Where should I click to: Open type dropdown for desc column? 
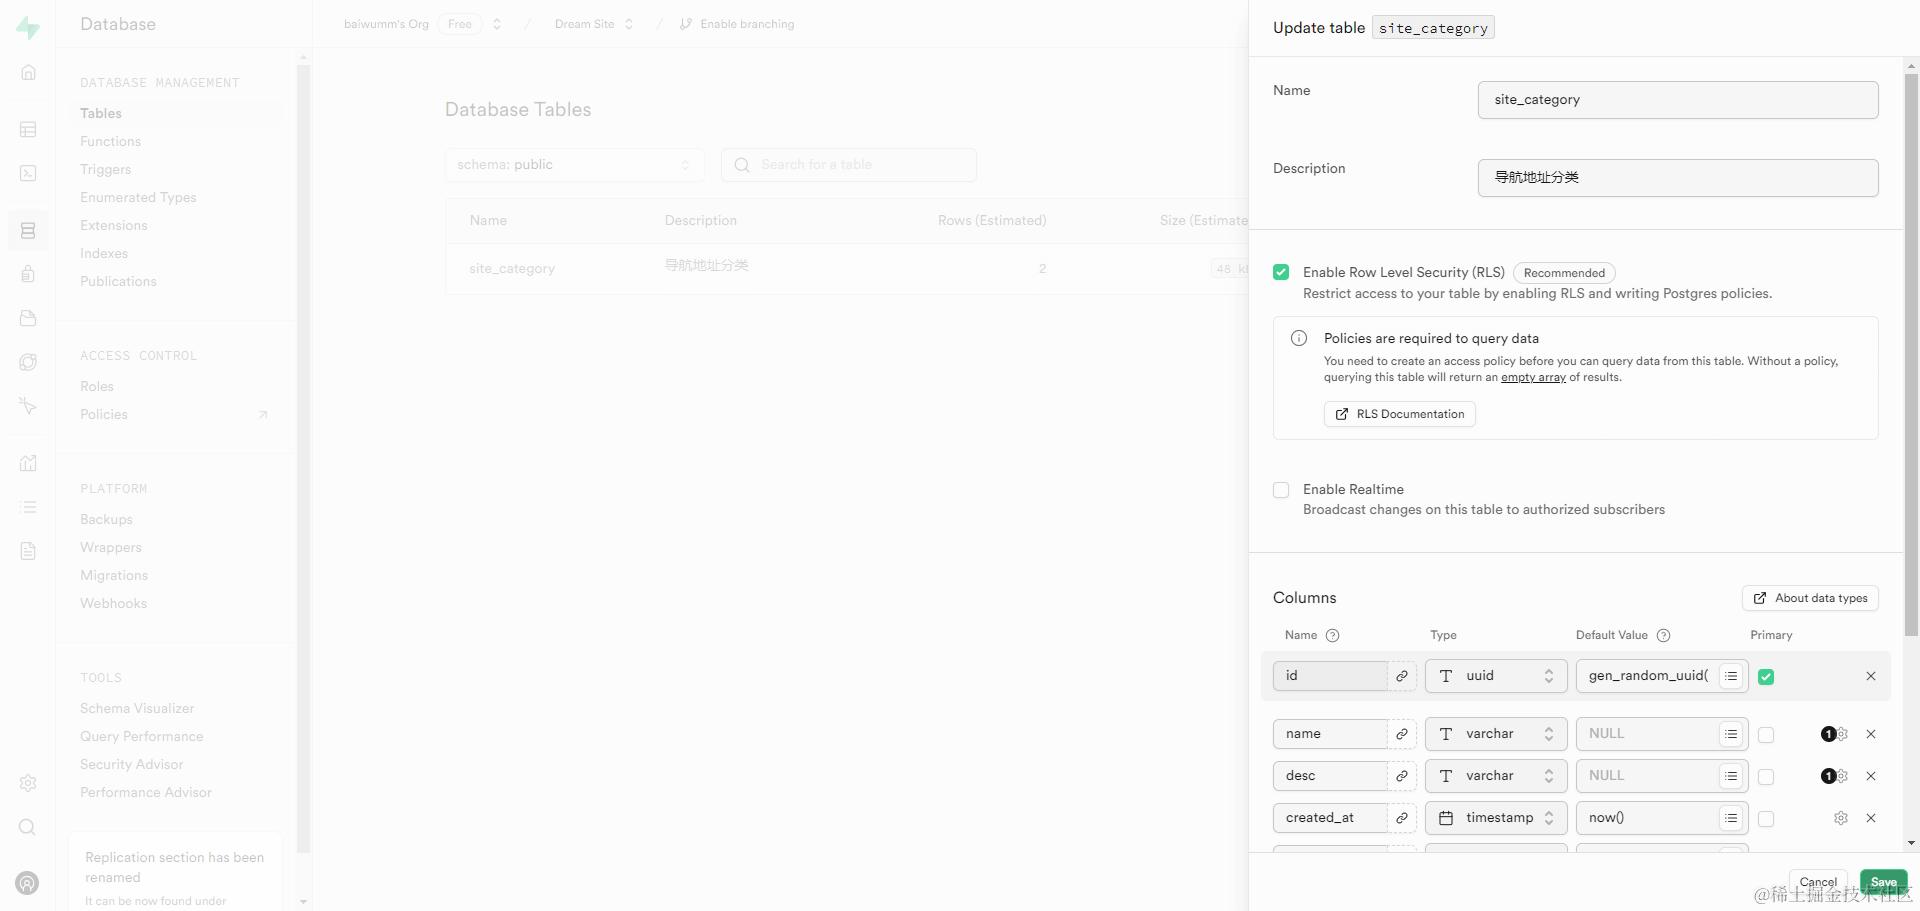[1496, 776]
